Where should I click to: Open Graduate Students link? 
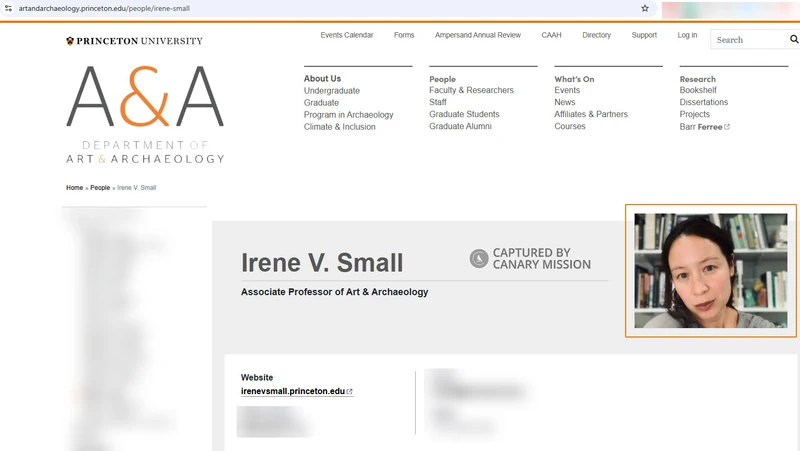click(464, 114)
